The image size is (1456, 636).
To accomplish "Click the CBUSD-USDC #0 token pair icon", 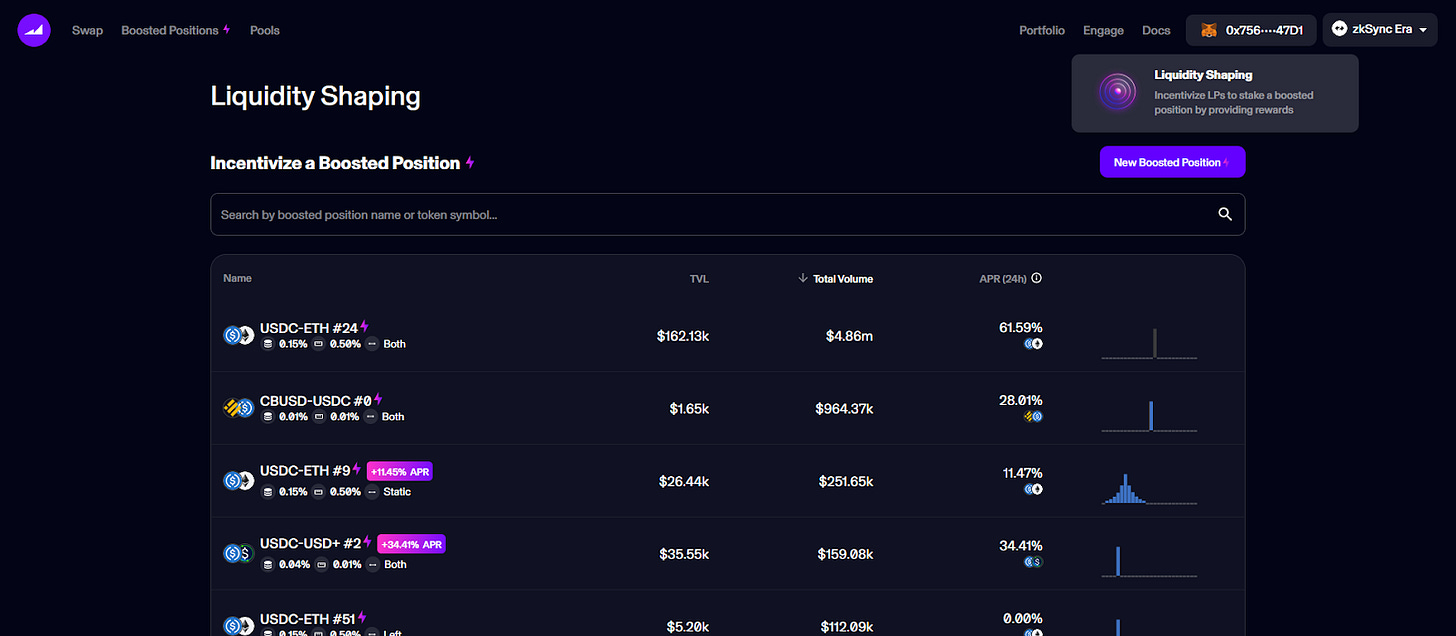I will 238,408.
